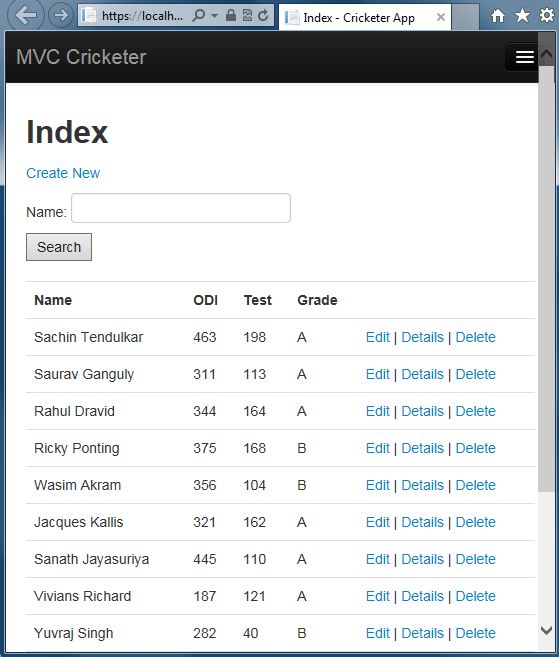Edit Wasim Akram's record
Image resolution: width=559 pixels, height=657 pixels.
[x=378, y=485]
